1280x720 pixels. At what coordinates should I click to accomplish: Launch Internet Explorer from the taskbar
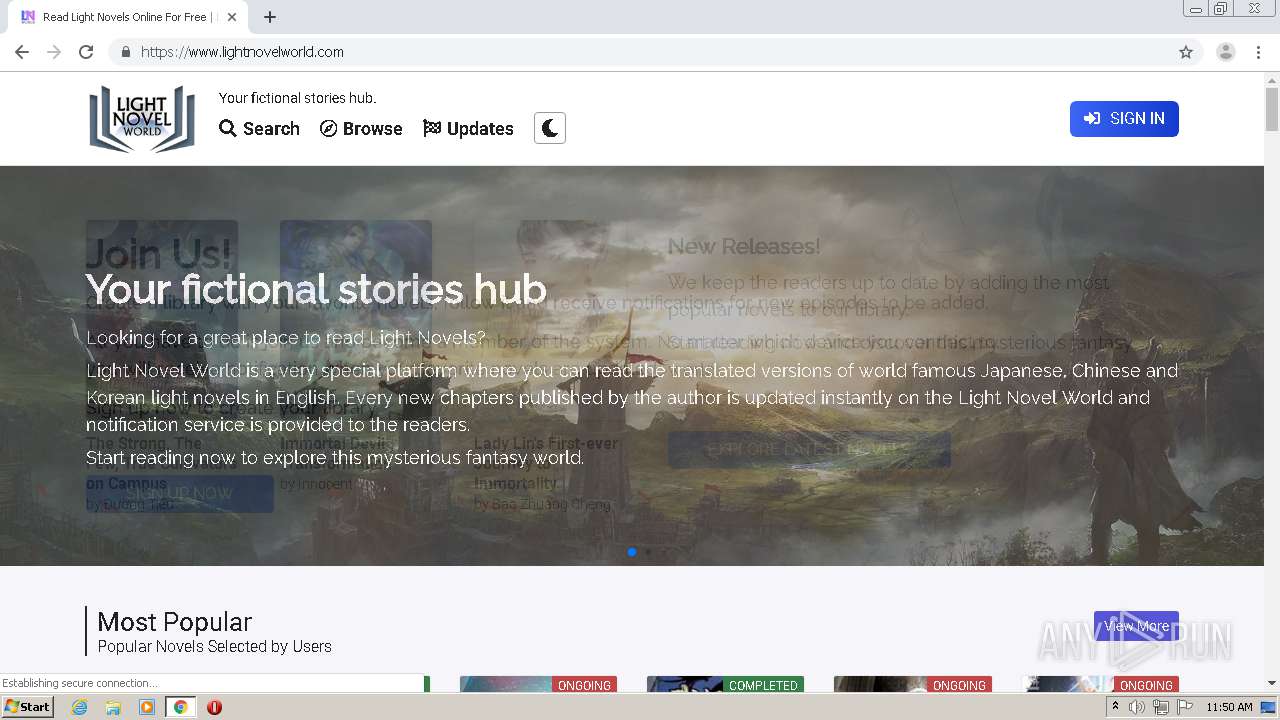[80, 707]
